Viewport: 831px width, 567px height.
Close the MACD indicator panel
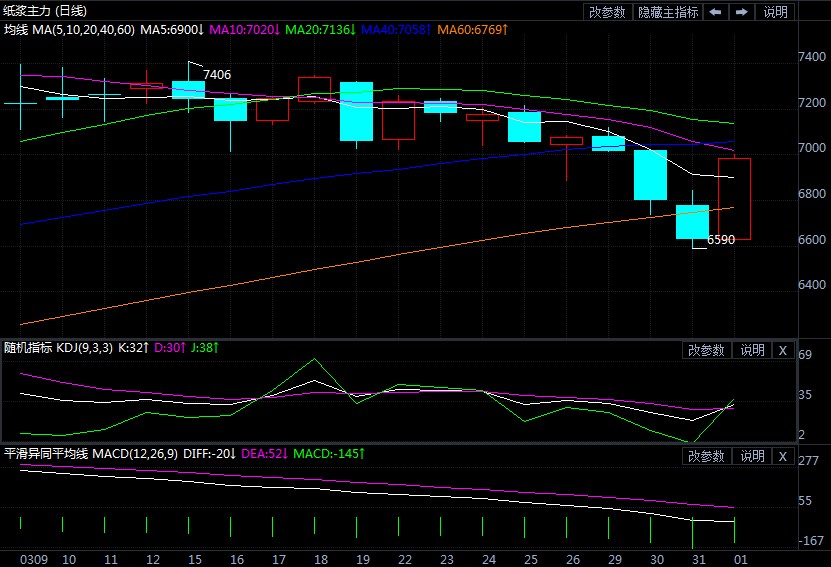[782, 456]
